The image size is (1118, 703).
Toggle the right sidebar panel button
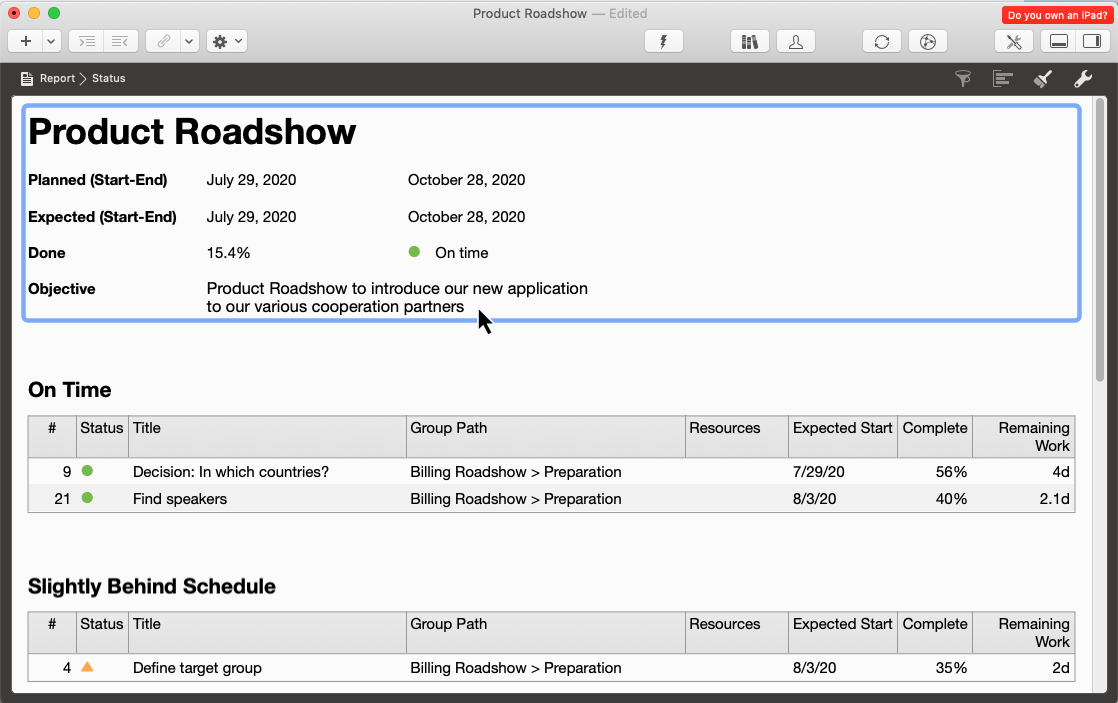coord(1091,41)
